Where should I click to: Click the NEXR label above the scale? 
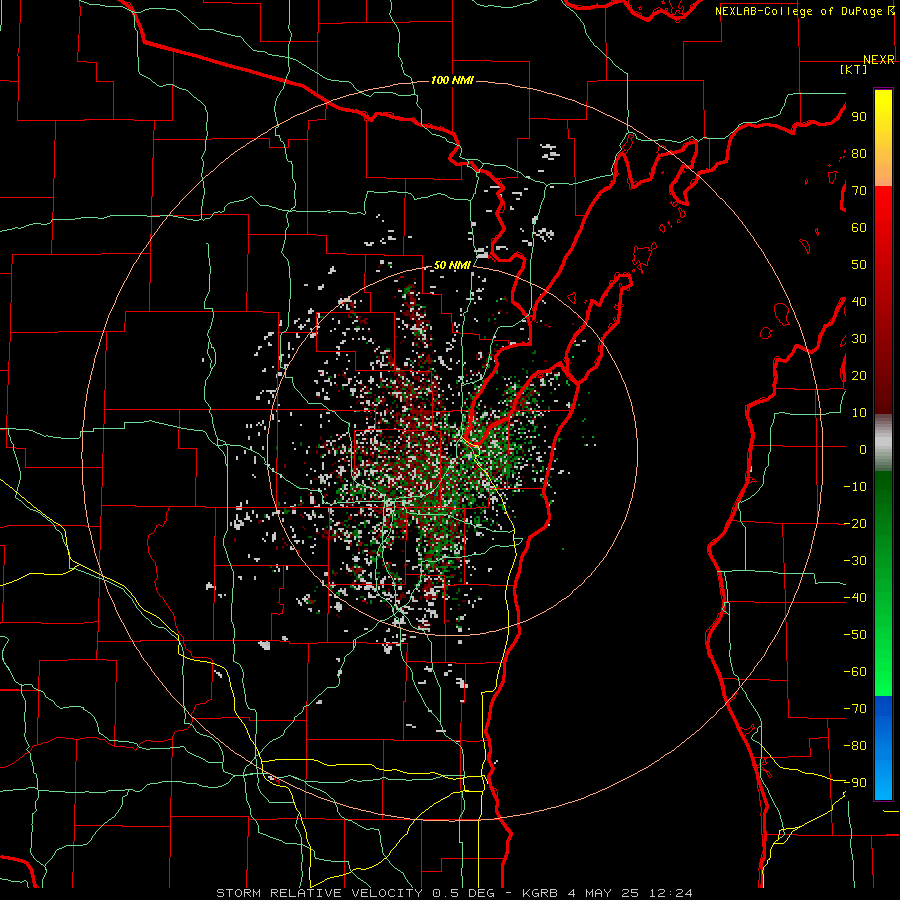tap(879, 60)
